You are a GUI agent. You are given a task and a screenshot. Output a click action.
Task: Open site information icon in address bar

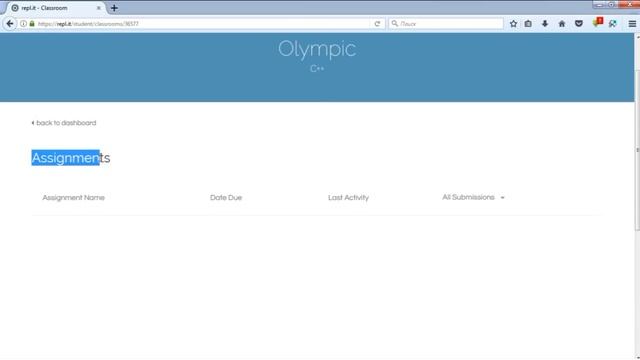tap(23, 24)
